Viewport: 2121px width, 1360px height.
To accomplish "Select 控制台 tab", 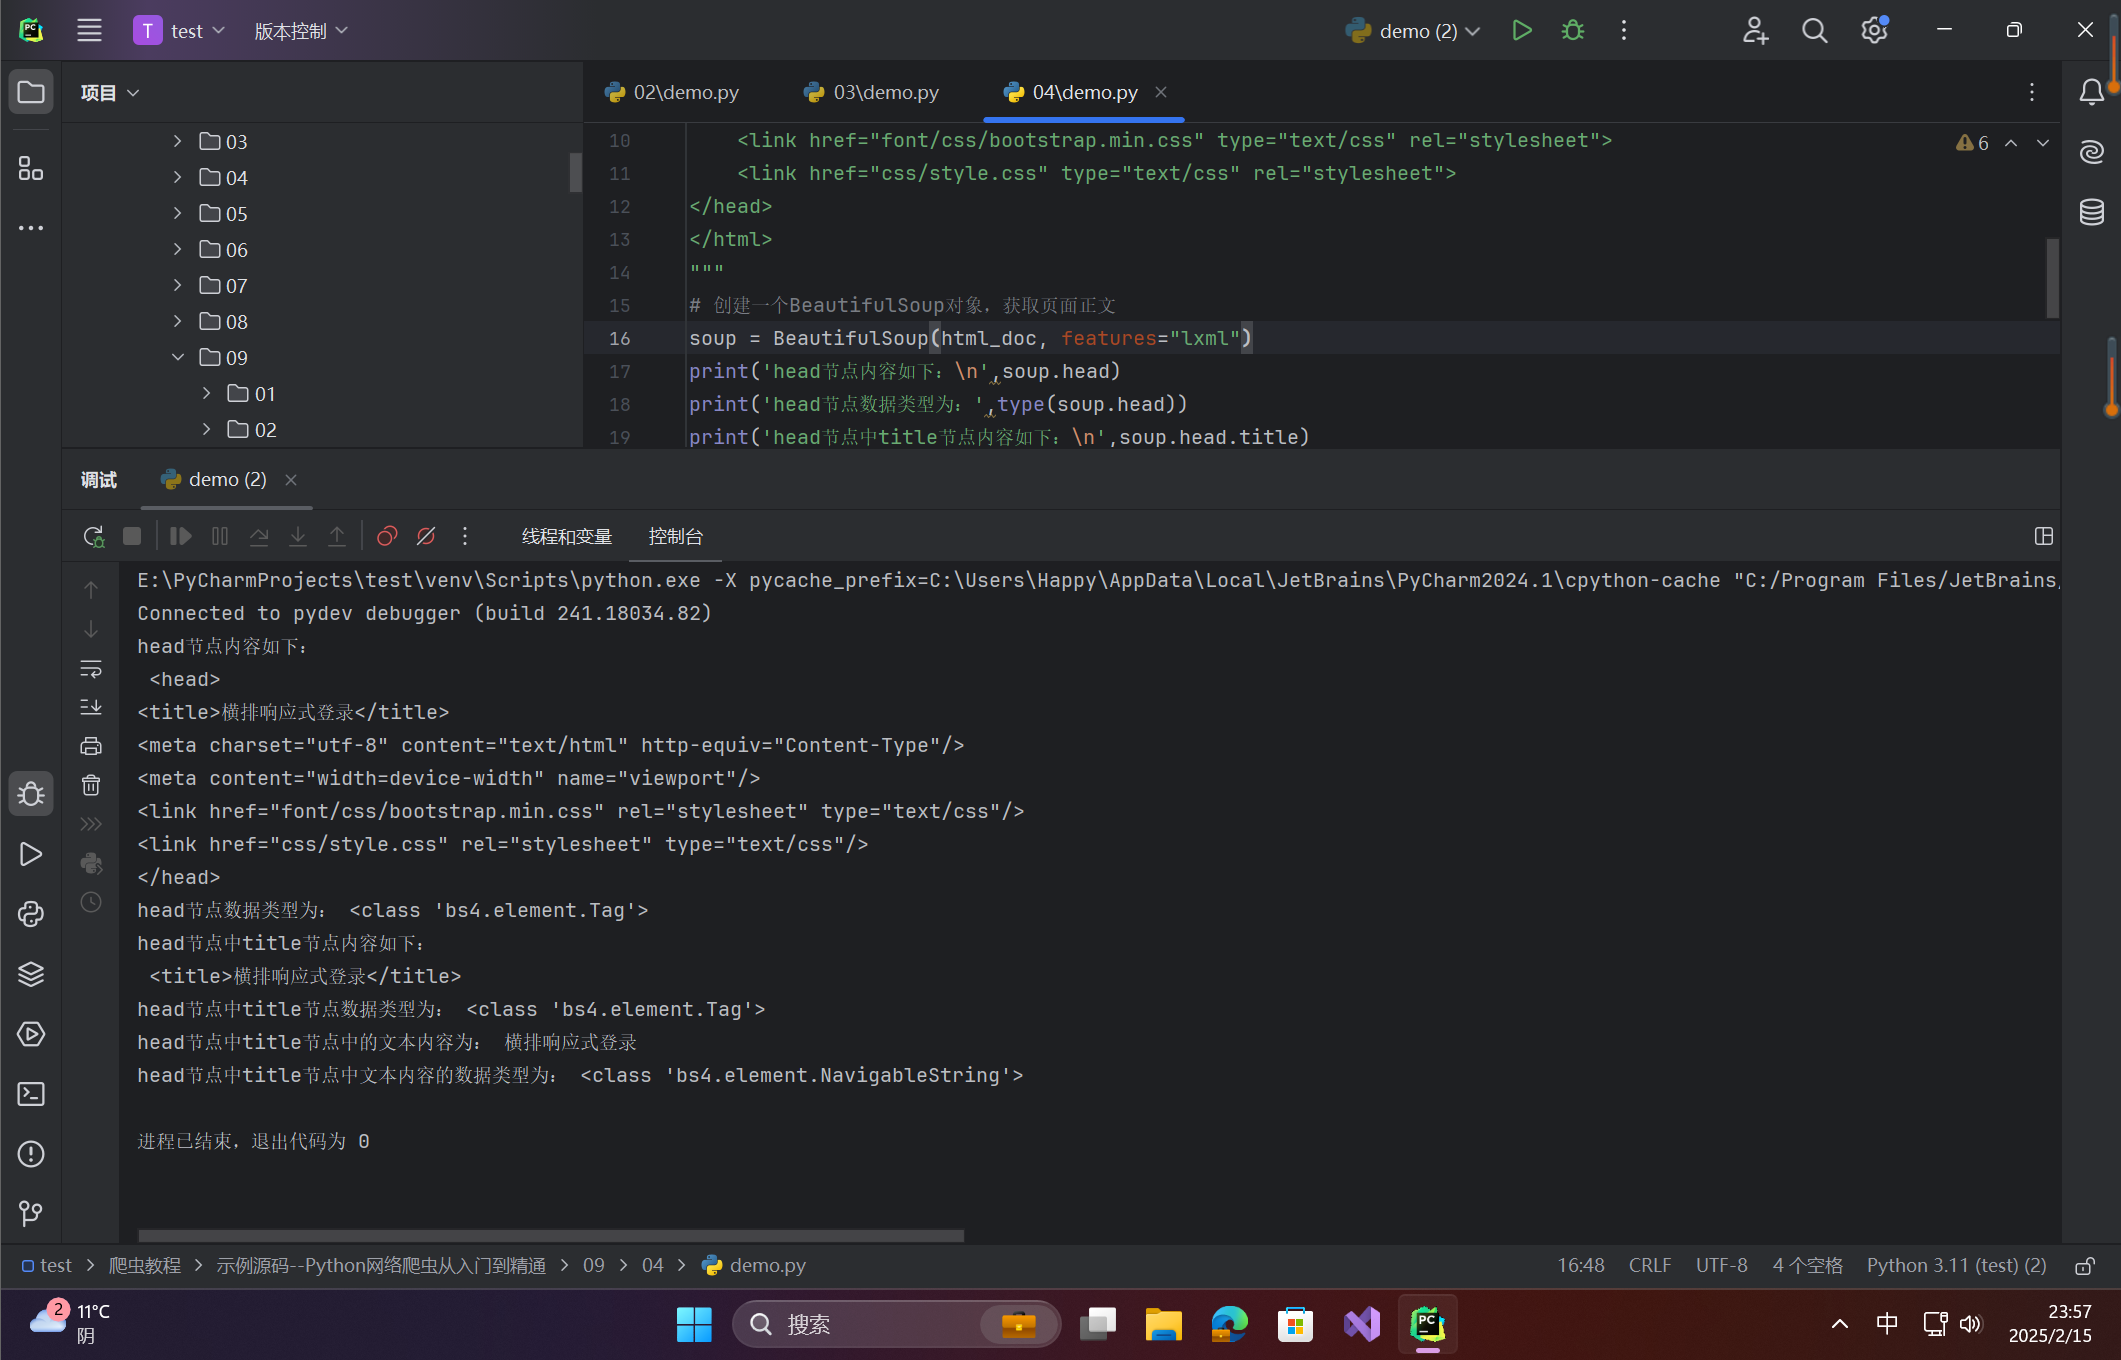I will pyautogui.click(x=676, y=537).
